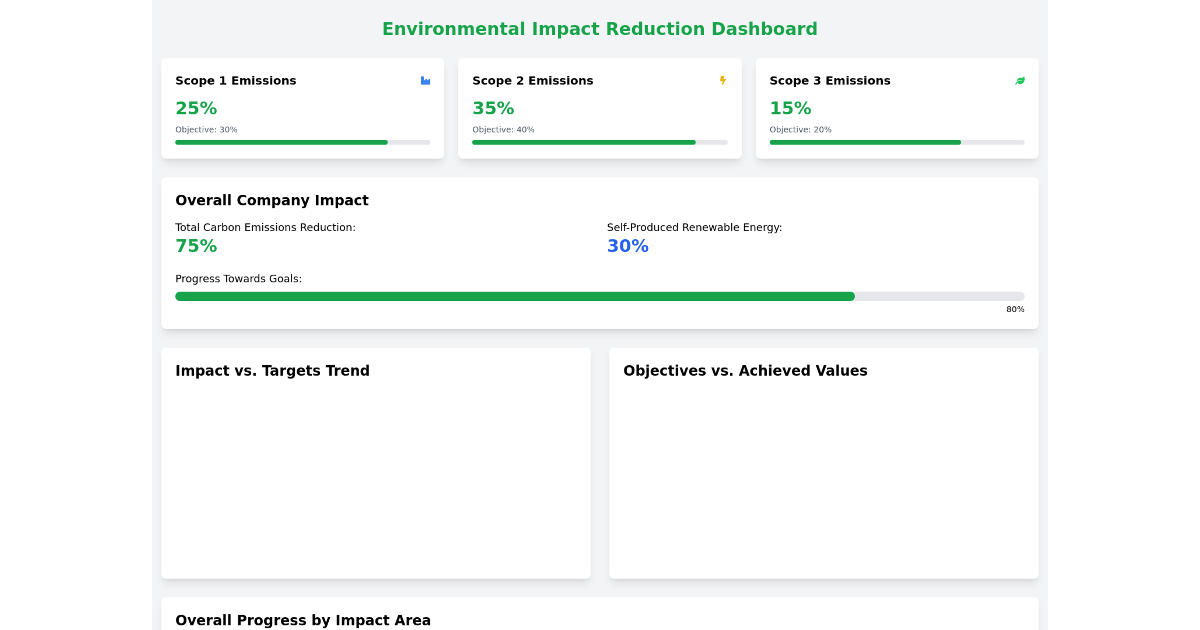Select the Impact vs. Targets Trend title
Image resolution: width=1200 pixels, height=630 pixels.
(x=272, y=370)
